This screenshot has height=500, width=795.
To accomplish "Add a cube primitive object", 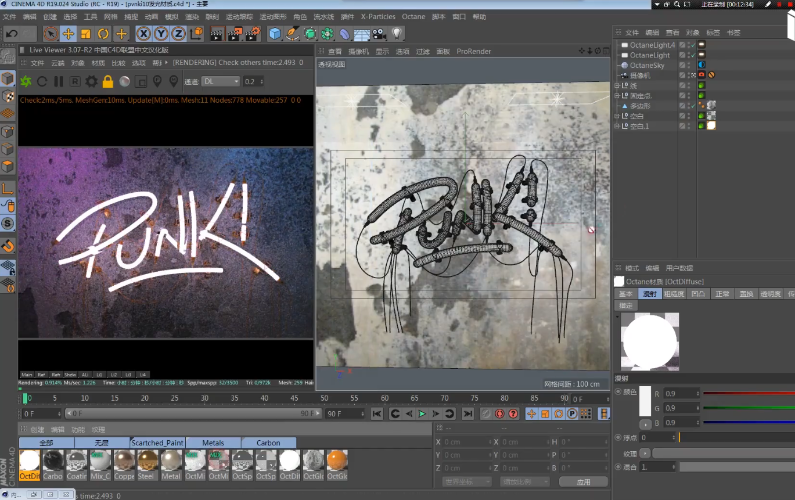I will [275, 34].
